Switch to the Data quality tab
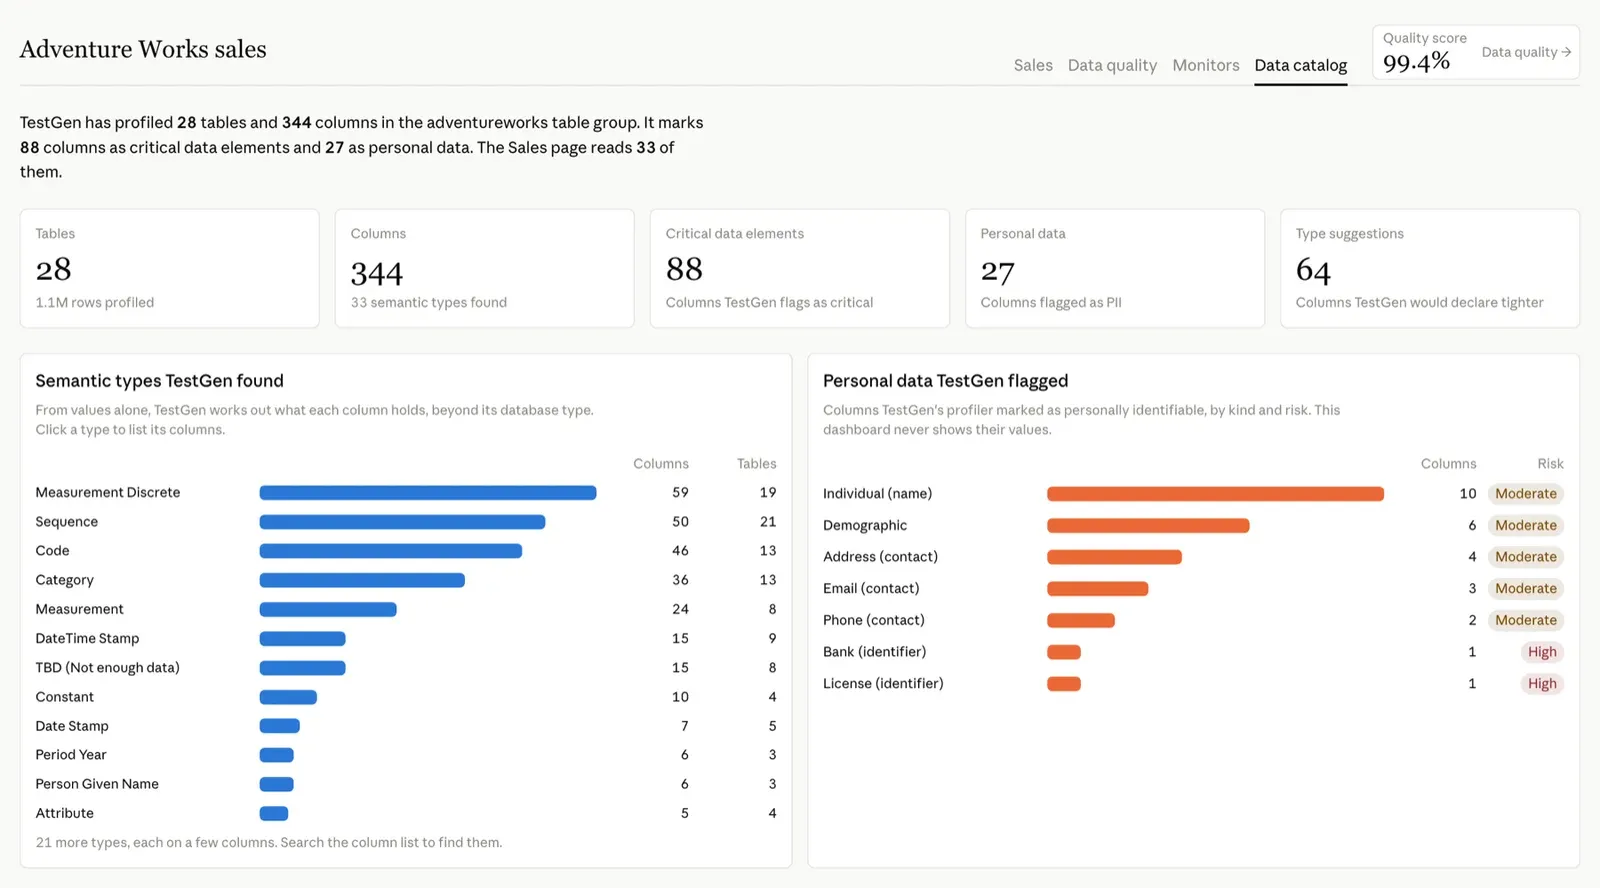This screenshot has height=888, width=1600. click(1112, 65)
